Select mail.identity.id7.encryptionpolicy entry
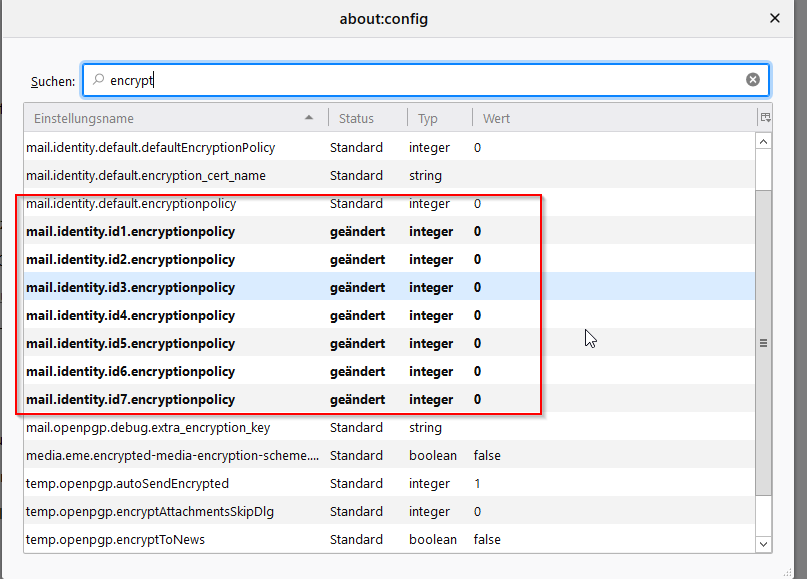This screenshot has width=807, height=579. [x=130, y=399]
